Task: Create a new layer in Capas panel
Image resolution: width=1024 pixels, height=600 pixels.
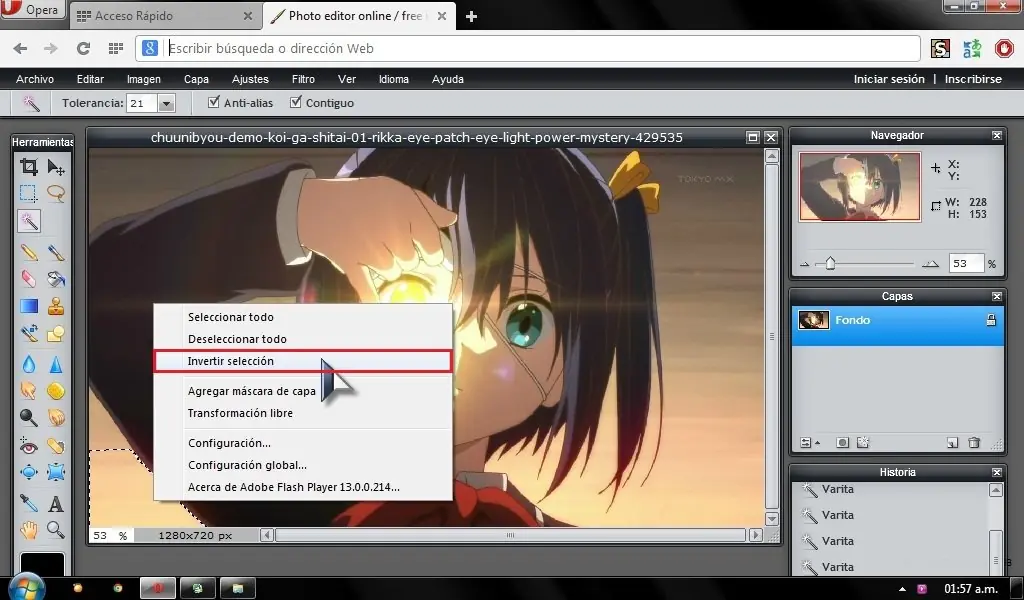Action: coord(952,443)
